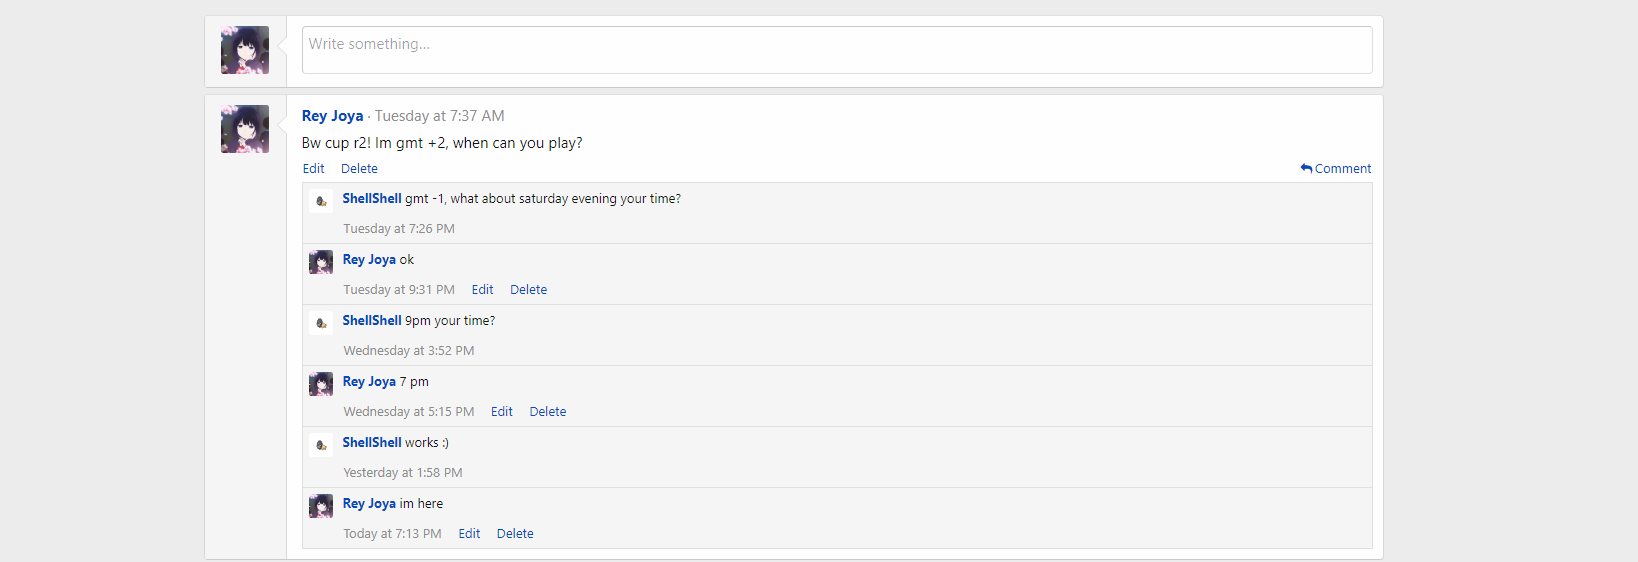Open Rey Joya profile from post header
The height and width of the screenshot is (562, 1638).
pyautogui.click(x=332, y=116)
